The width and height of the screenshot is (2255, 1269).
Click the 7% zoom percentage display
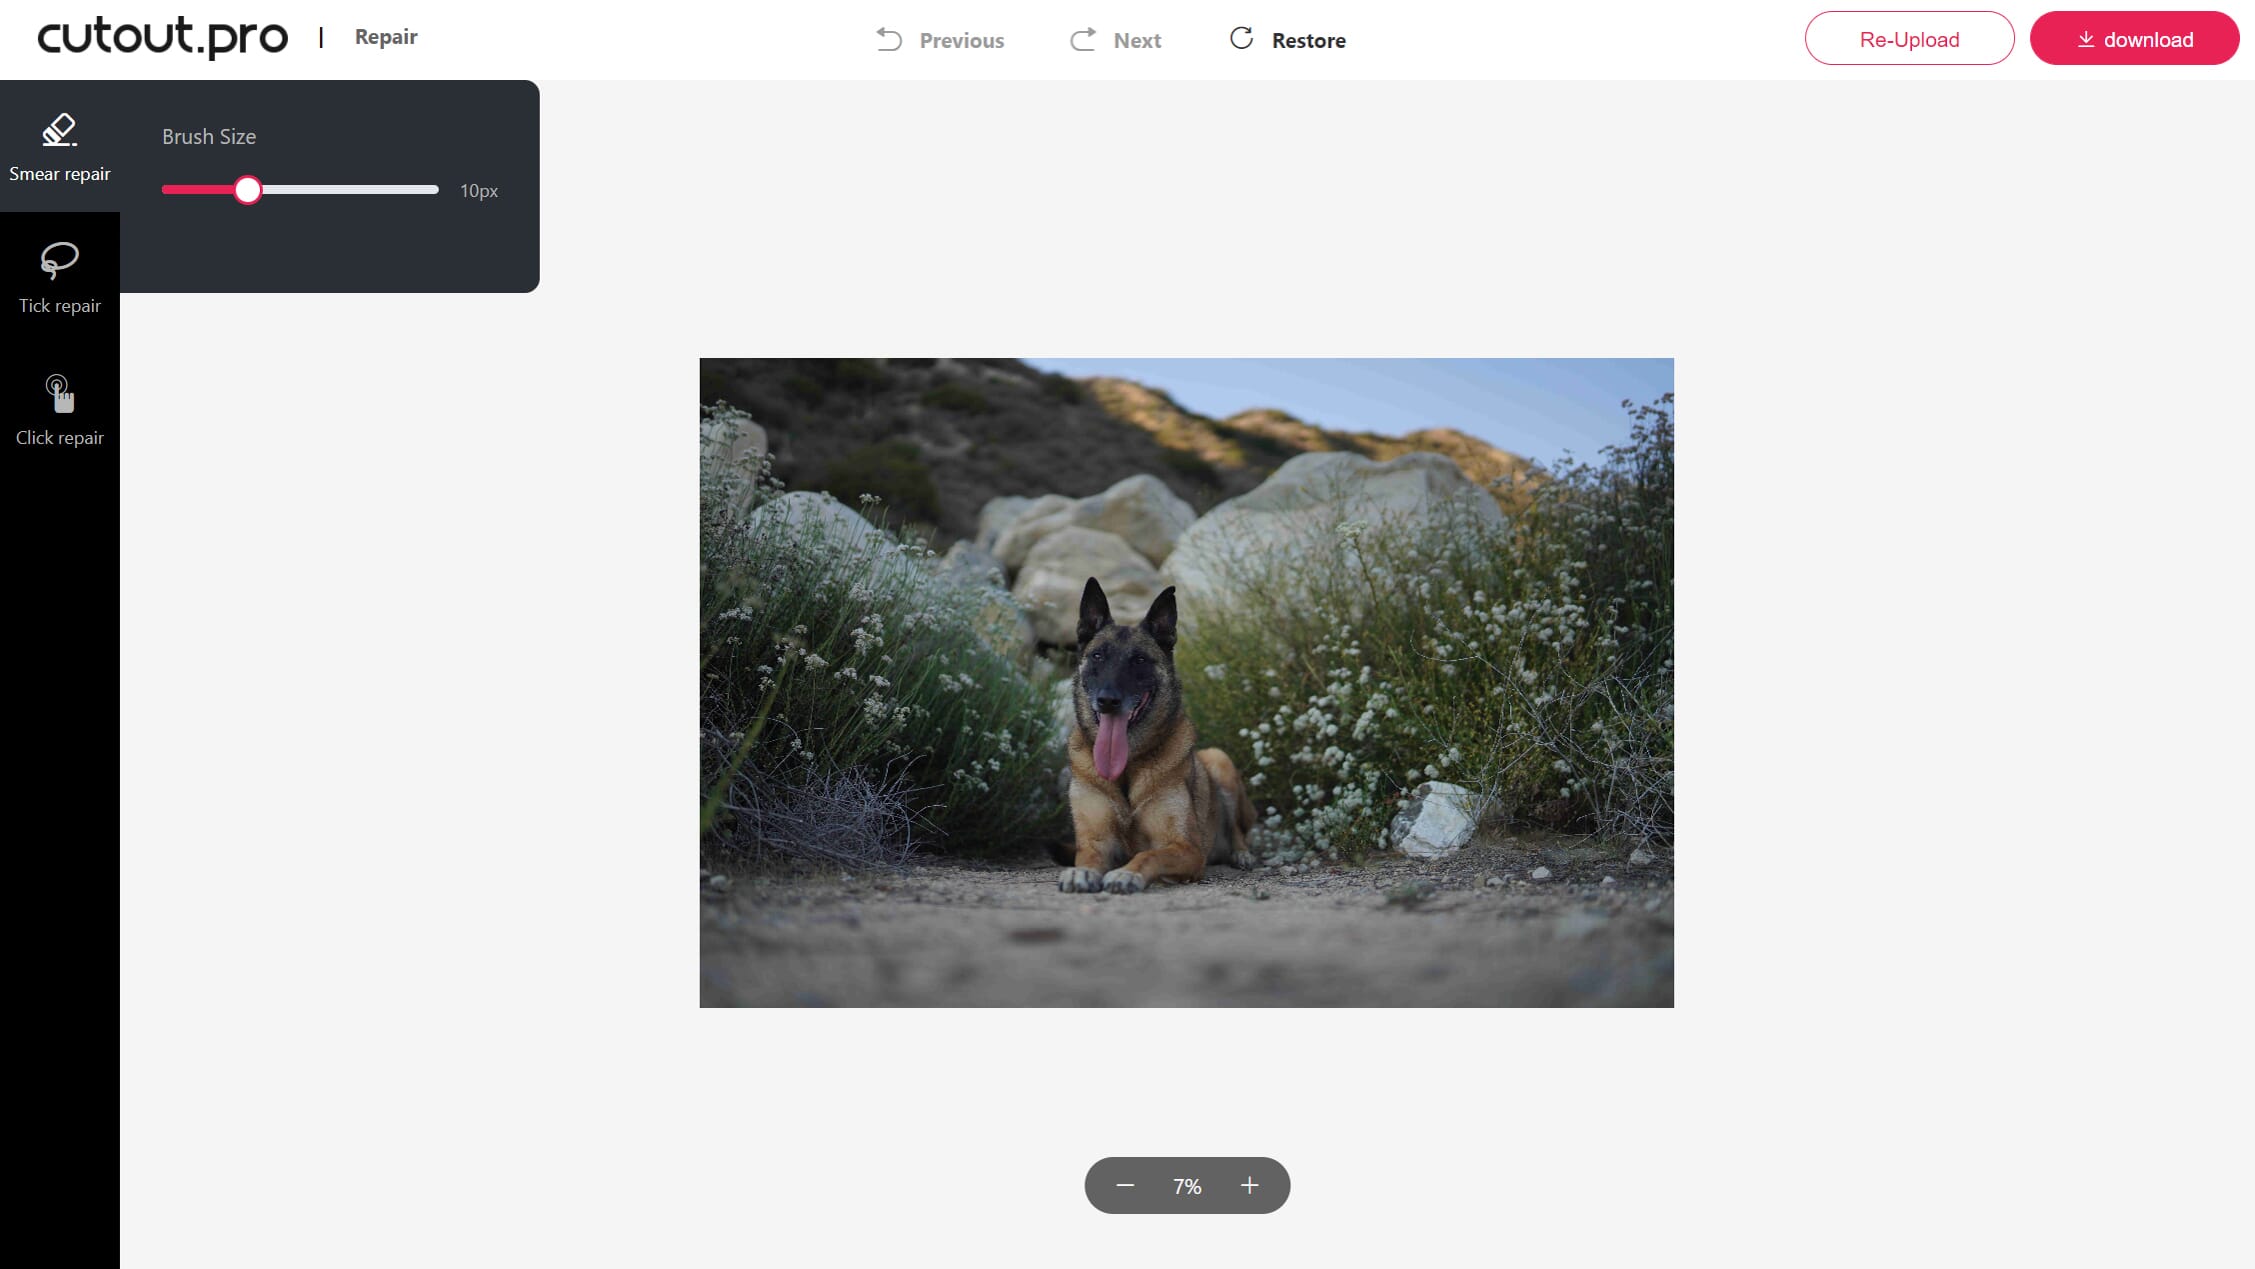point(1186,1184)
